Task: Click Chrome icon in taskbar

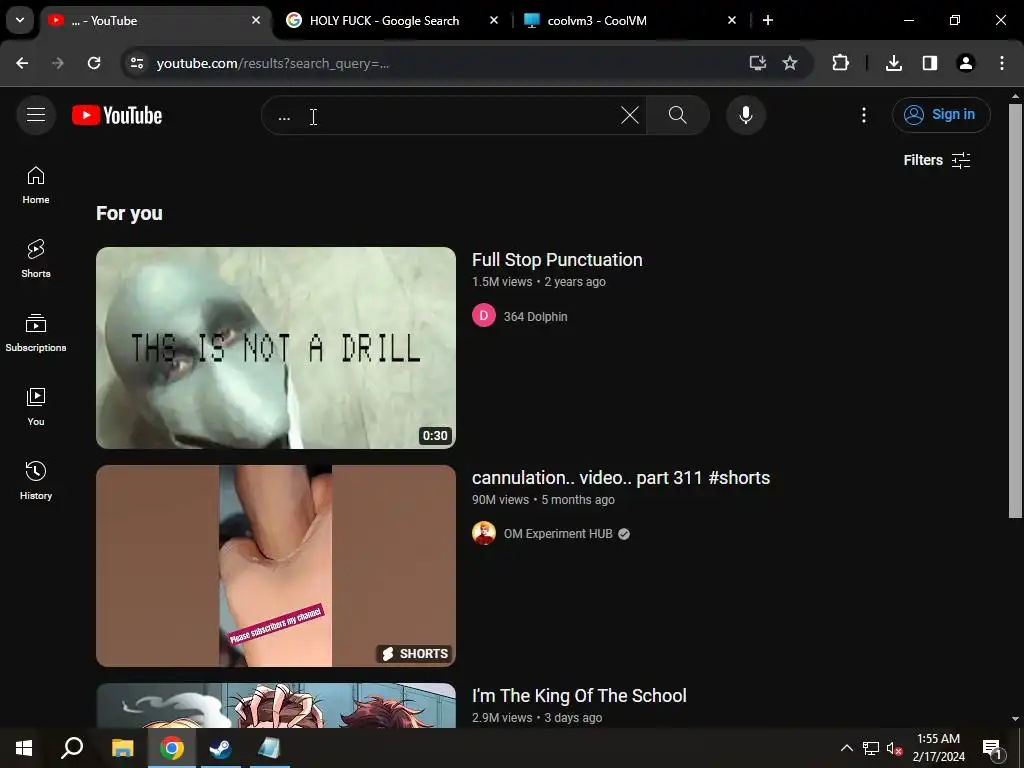Action: pyautogui.click(x=172, y=748)
